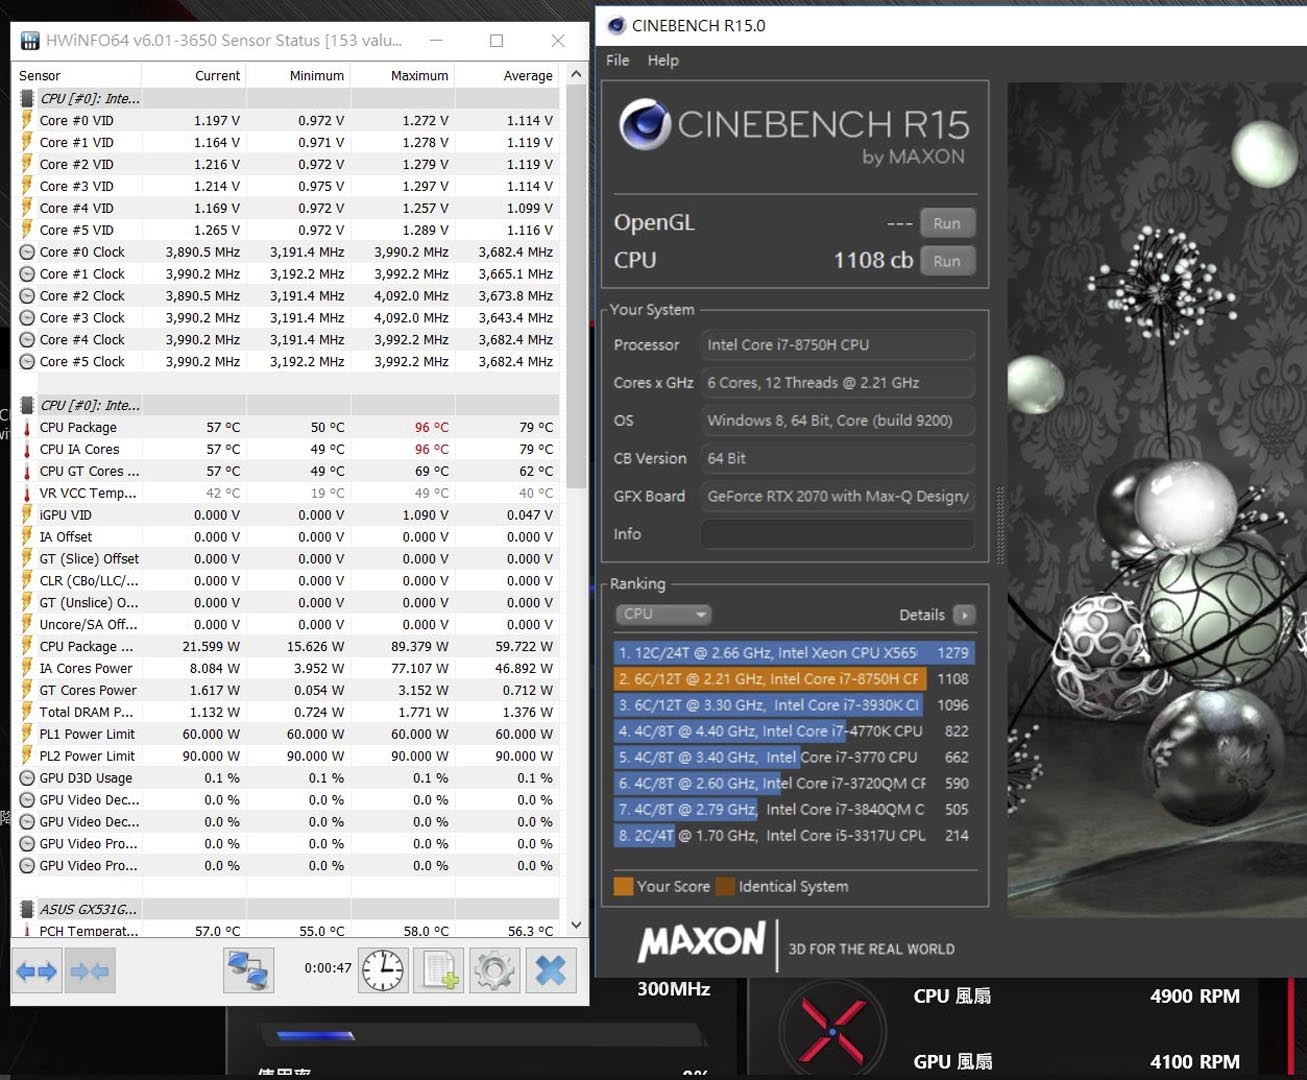Screen dimensions: 1307x1080
Task: Click the CPU fan 4900 RPM reading
Action: pyautogui.click(x=1195, y=996)
